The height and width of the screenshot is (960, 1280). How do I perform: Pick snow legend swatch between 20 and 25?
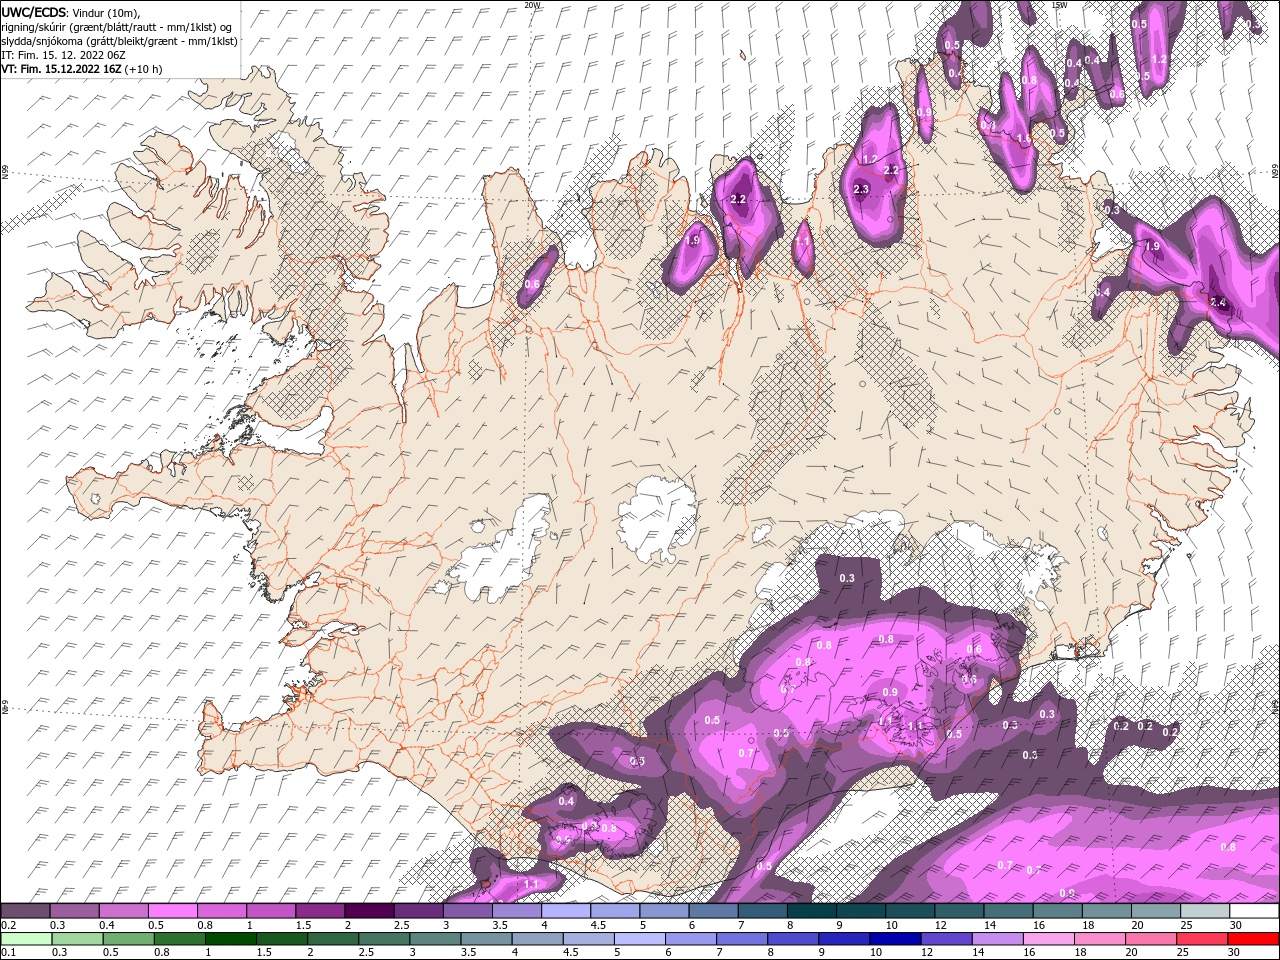tap(1157, 911)
